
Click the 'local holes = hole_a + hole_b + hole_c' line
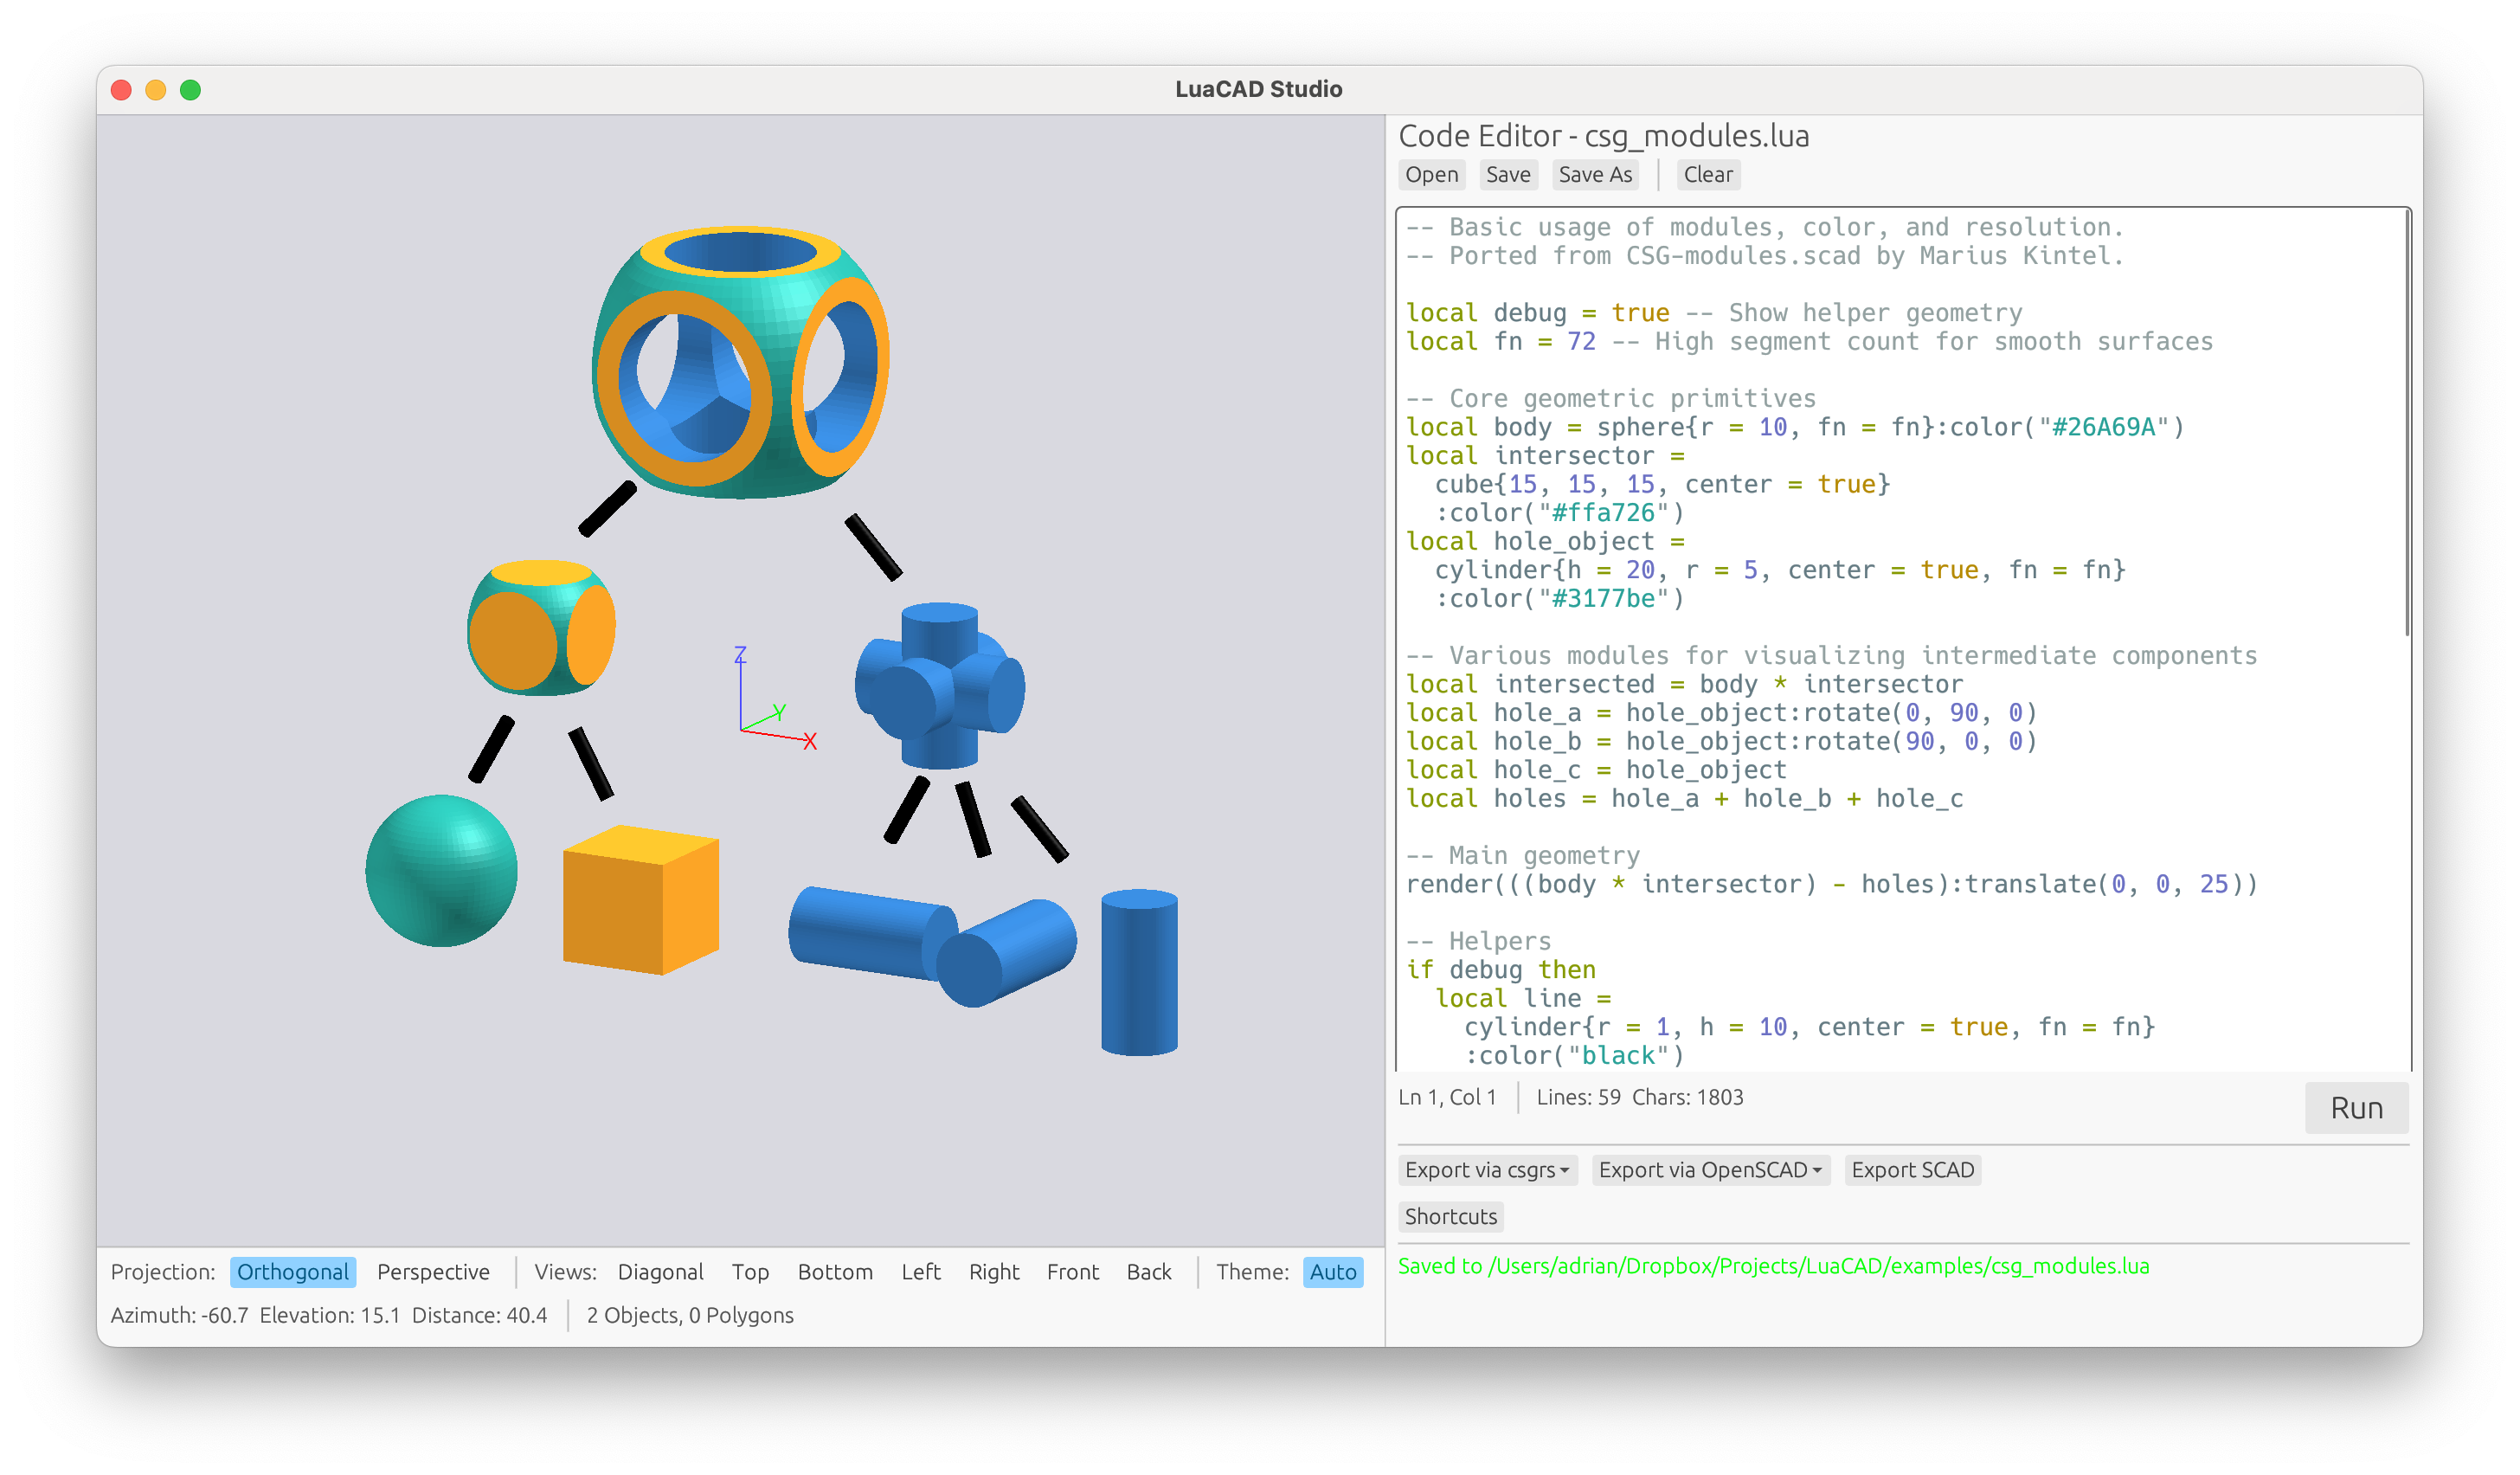(x=1684, y=798)
